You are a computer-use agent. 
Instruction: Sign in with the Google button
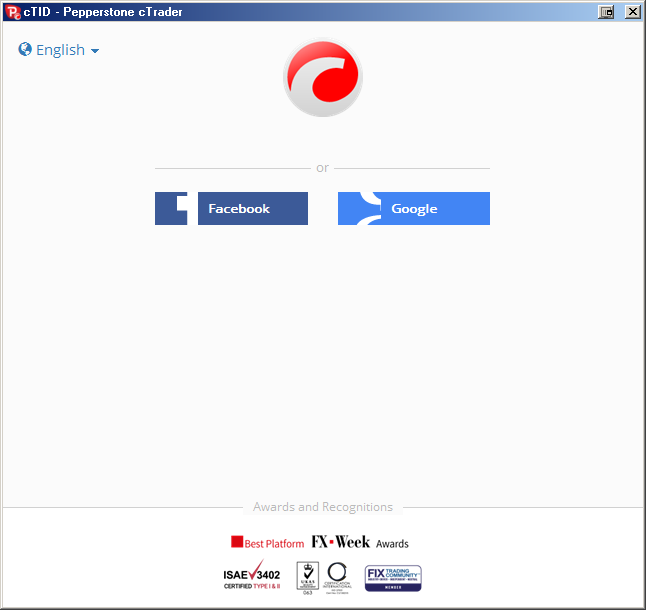[x=414, y=208]
